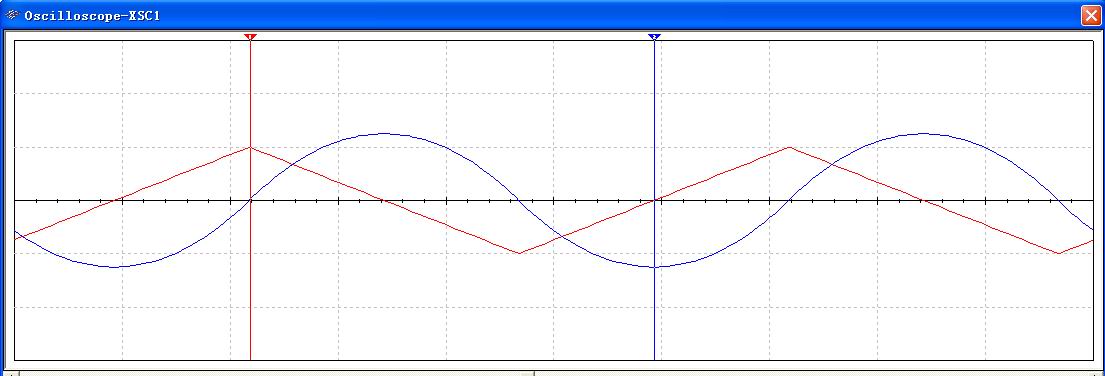
Task: Select the red cursor 1 marker triangle
Action: [x=249, y=37]
